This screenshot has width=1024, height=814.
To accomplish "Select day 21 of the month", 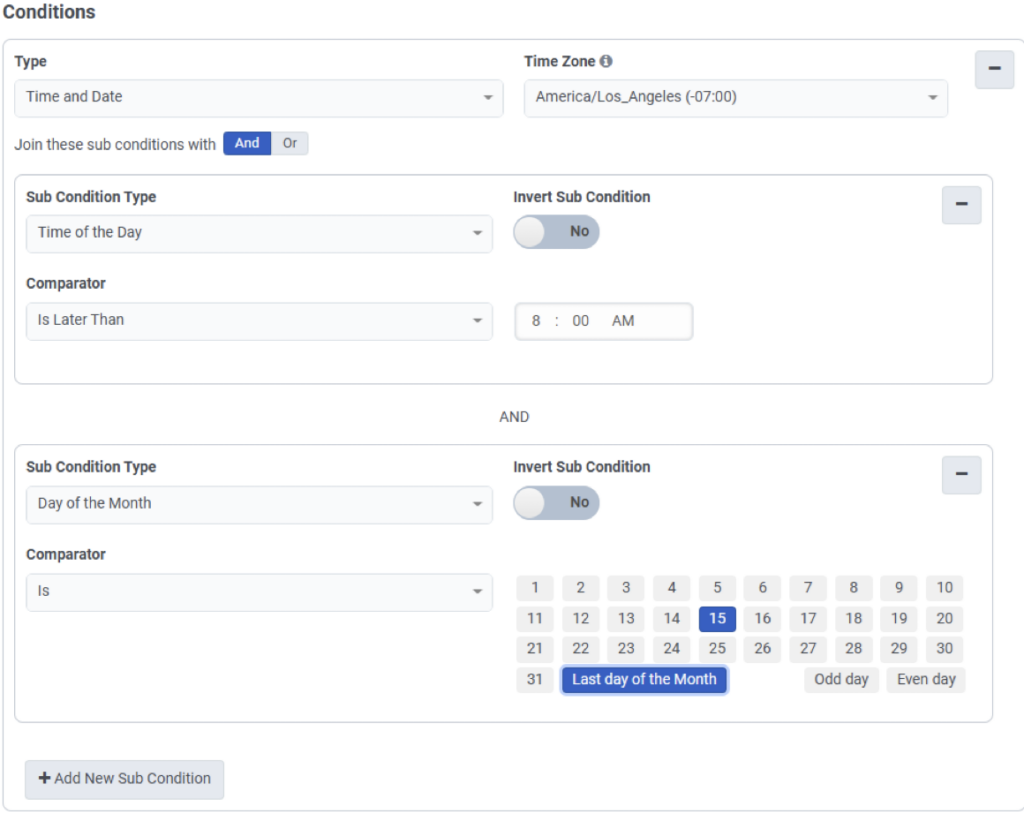I will click(535, 649).
